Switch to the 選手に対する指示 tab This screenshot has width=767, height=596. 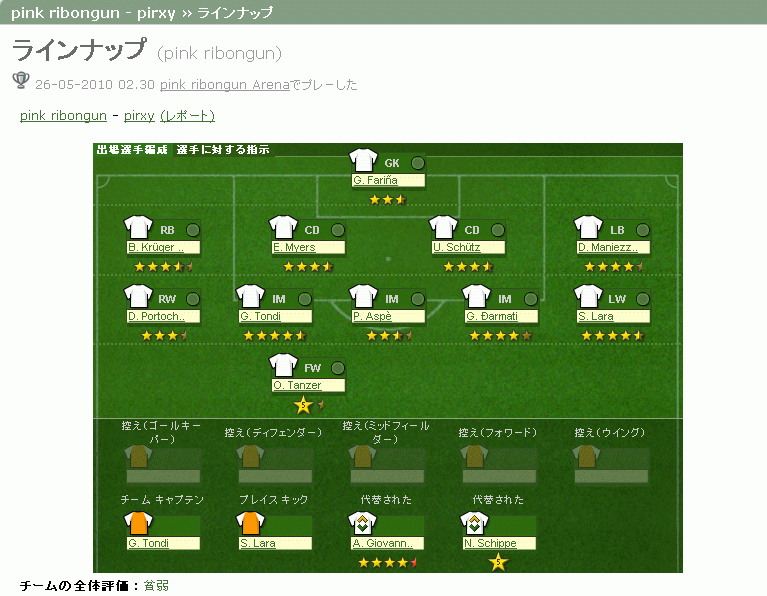click(x=223, y=150)
